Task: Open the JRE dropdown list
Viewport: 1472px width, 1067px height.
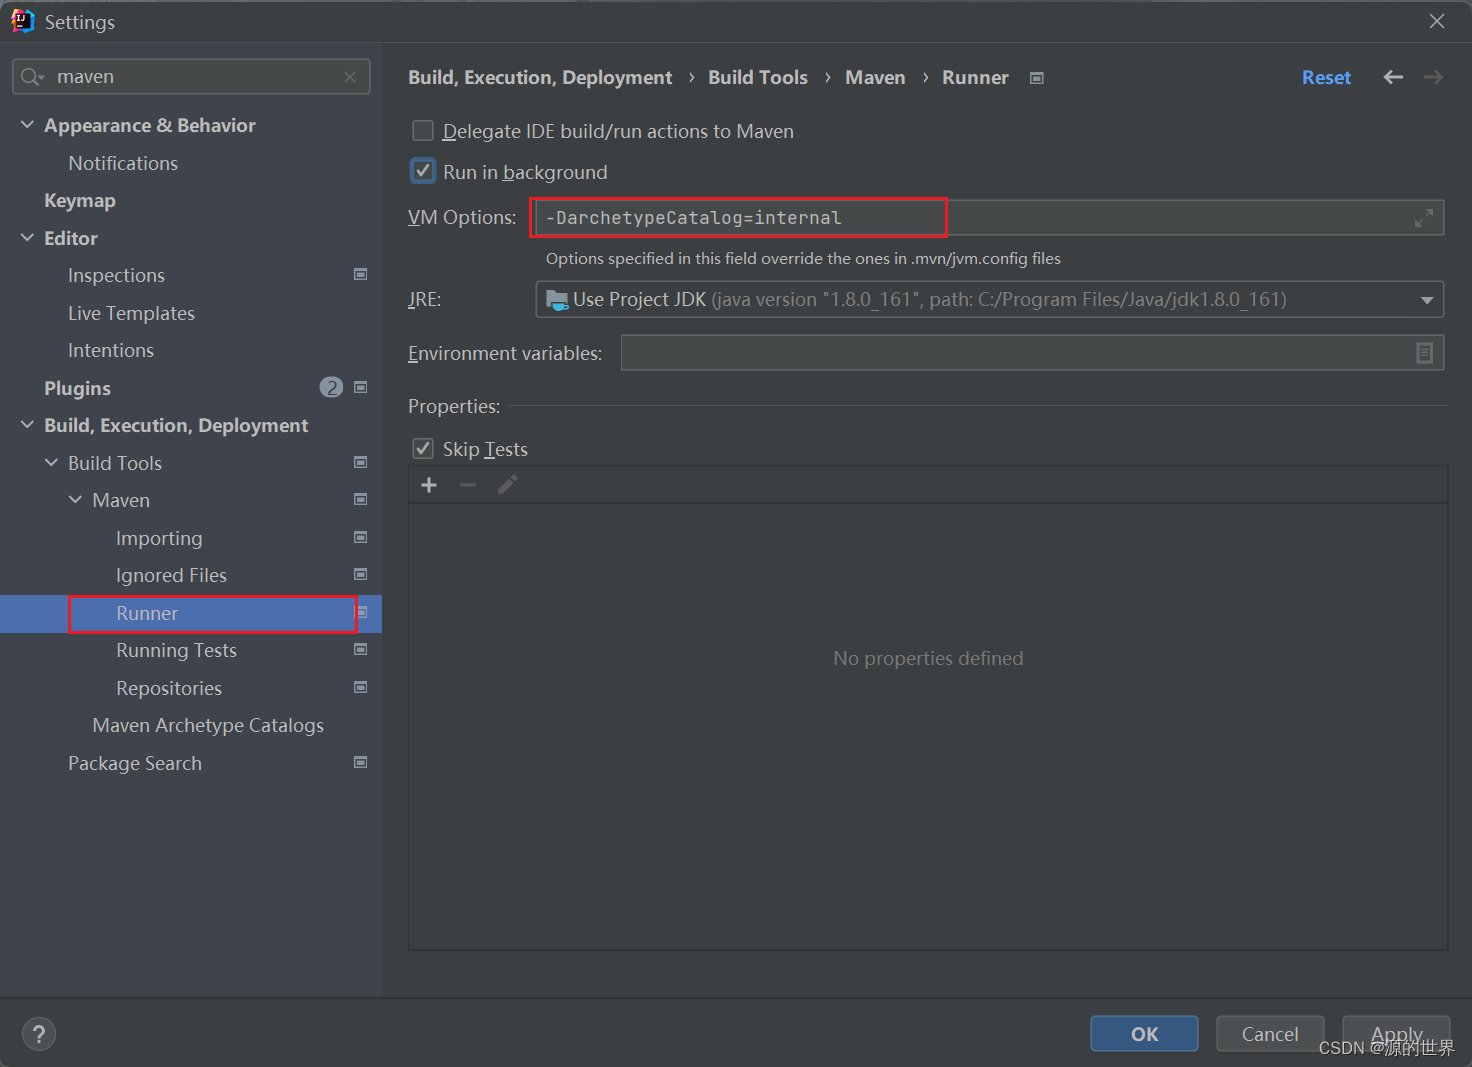Action: point(1427,300)
